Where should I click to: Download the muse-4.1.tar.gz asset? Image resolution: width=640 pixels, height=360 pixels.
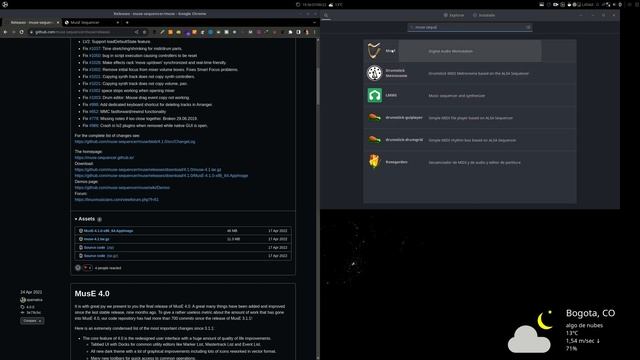pyautogui.click(x=96, y=239)
